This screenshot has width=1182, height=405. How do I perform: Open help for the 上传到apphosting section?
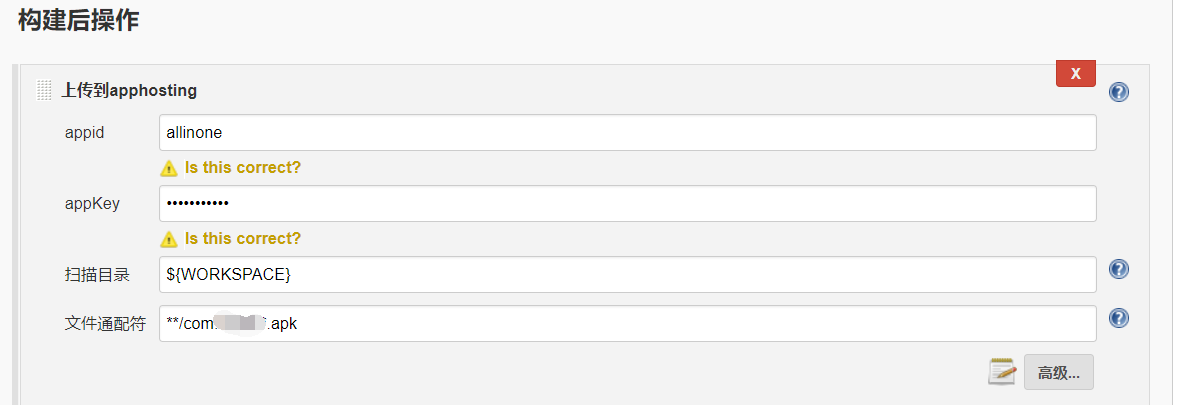click(x=1119, y=93)
